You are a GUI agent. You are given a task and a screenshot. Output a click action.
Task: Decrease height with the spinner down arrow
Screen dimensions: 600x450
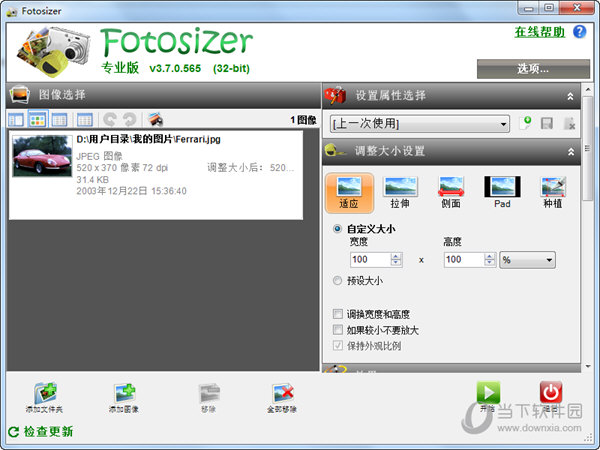click(x=490, y=263)
